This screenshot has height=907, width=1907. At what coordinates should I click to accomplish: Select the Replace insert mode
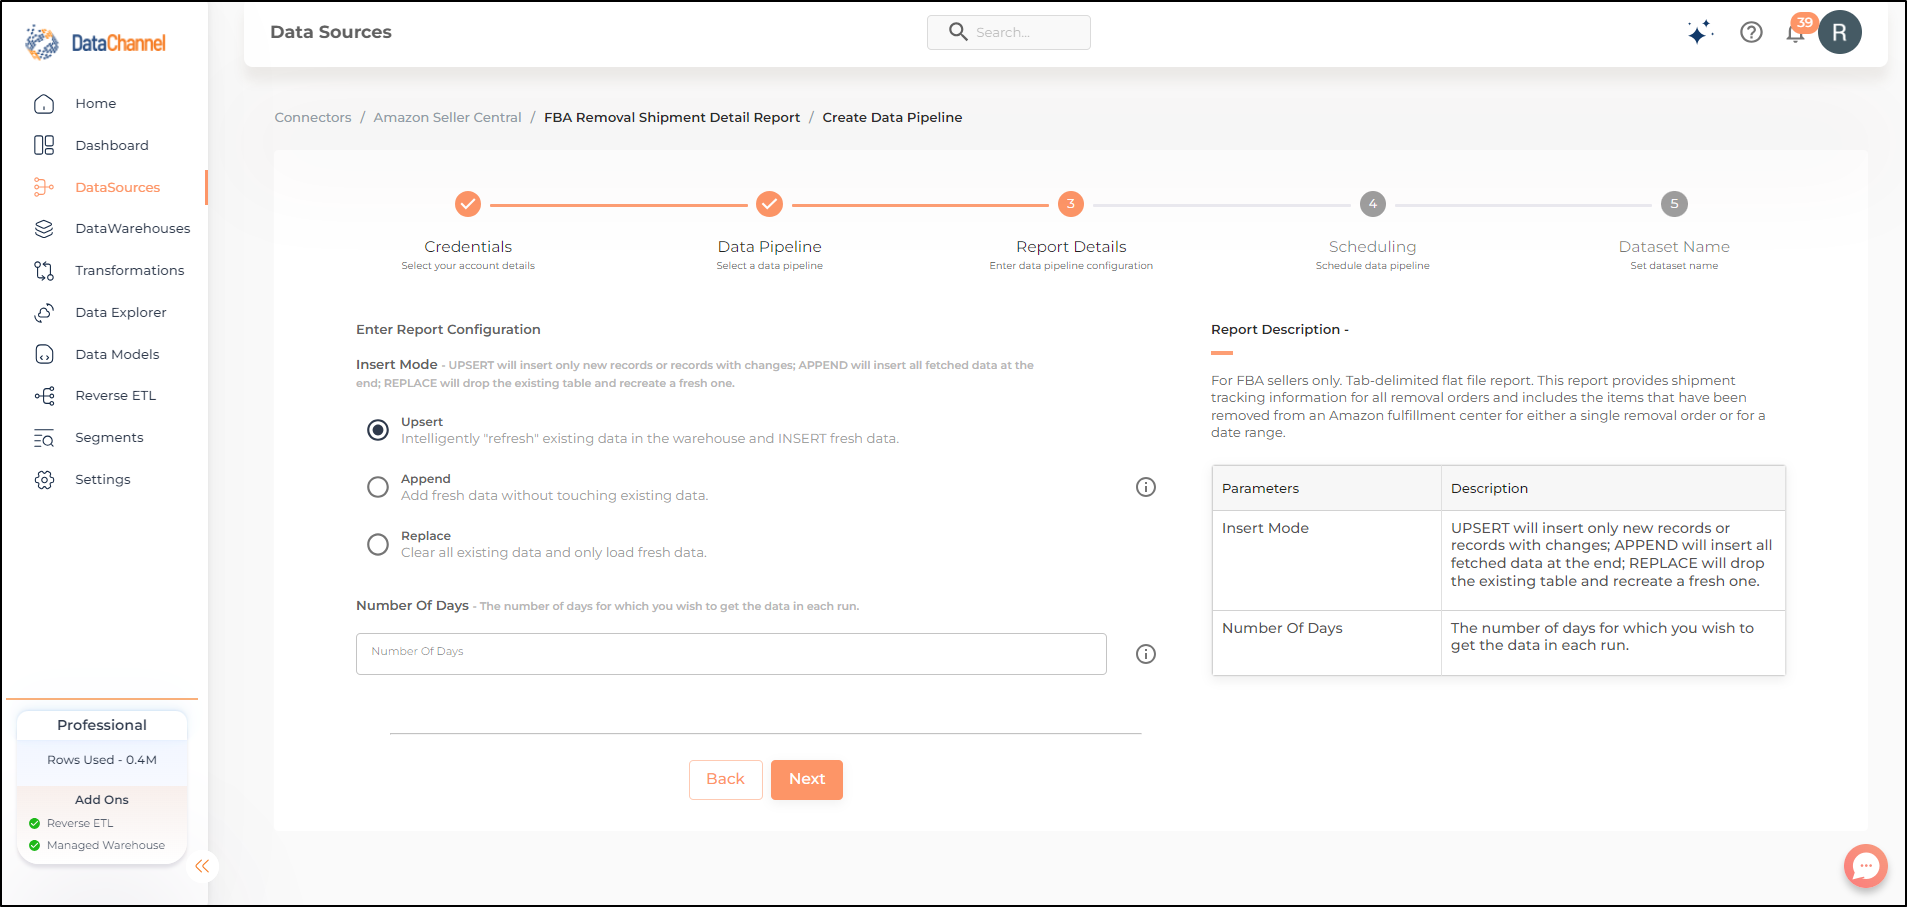378,544
